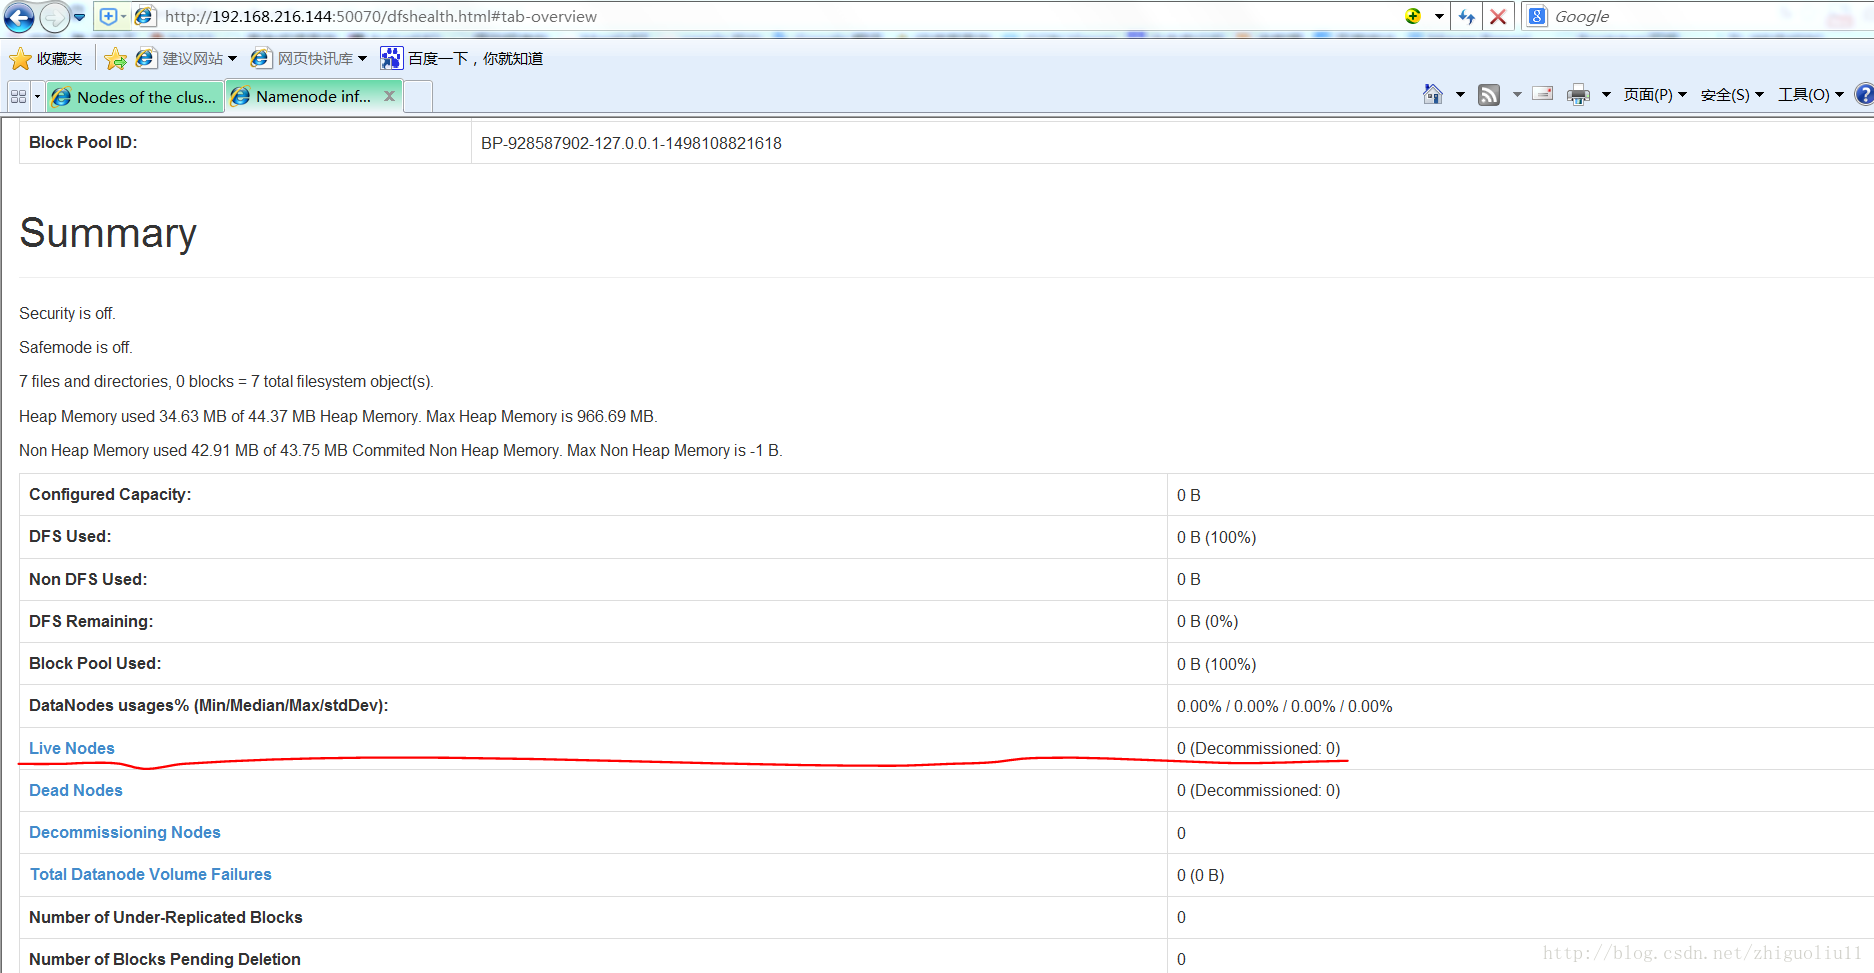Click the RSS feeds icon
This screenshot has height=973, width=1874.
coord(1489,95)
